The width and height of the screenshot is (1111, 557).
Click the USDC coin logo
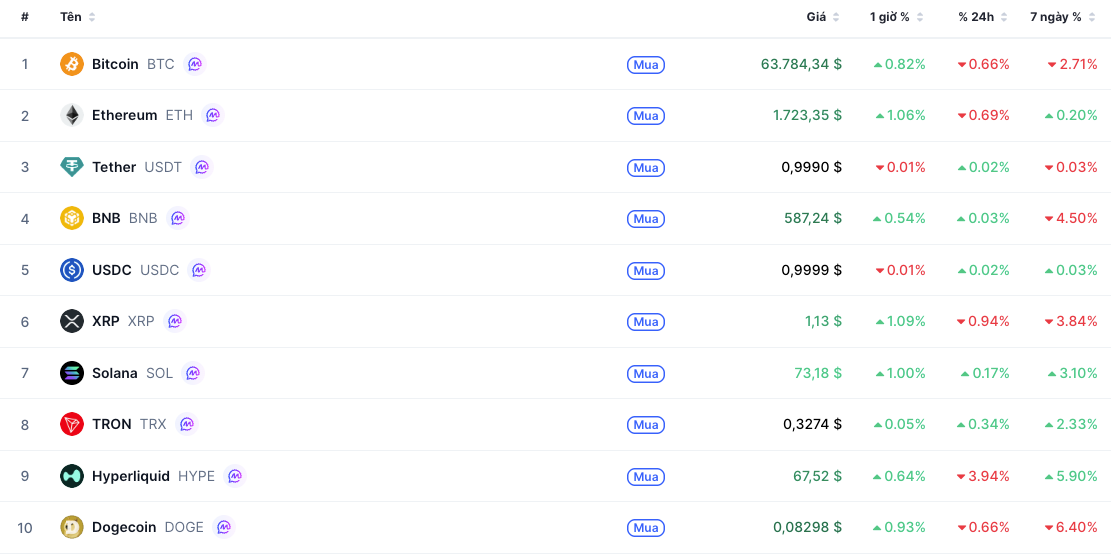[72, 270]
